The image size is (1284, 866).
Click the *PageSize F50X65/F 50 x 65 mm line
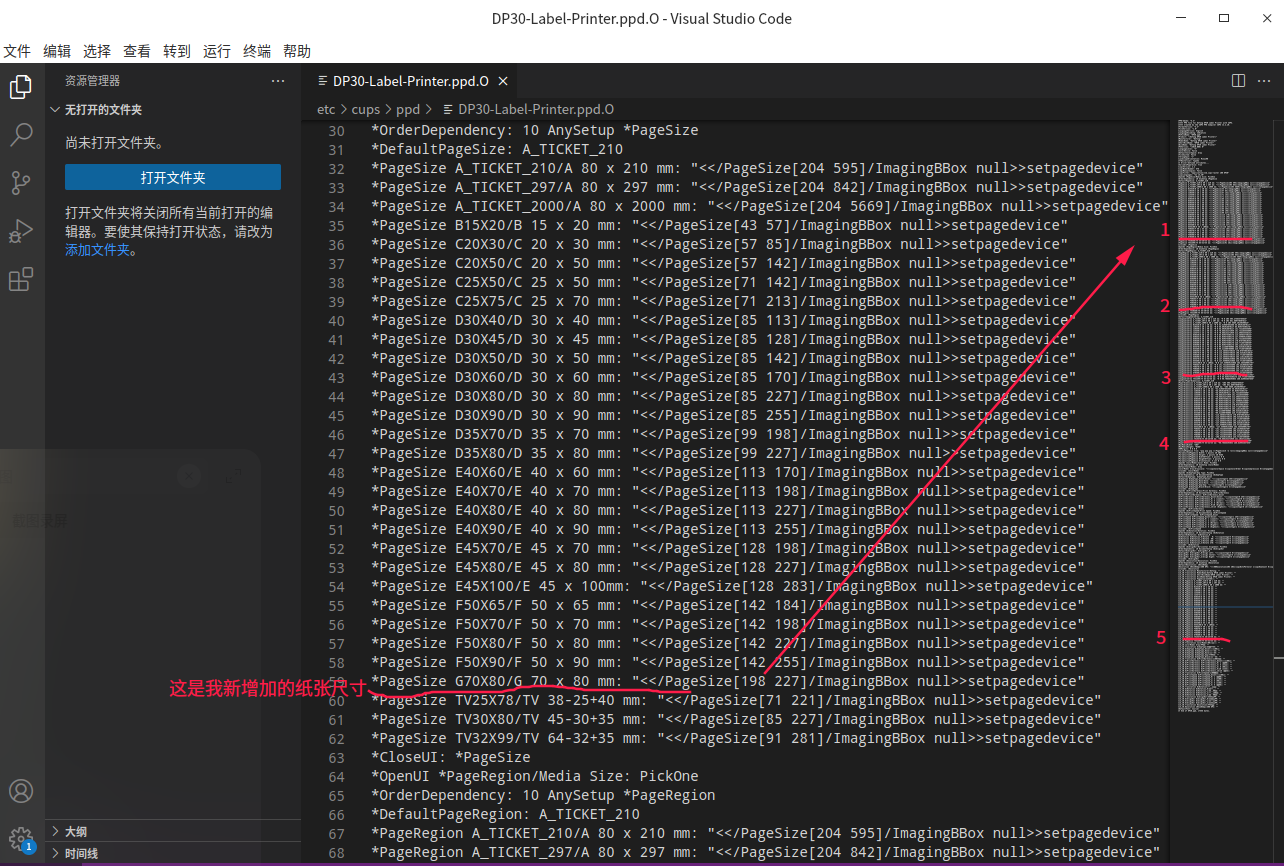[x=727, y=605]
